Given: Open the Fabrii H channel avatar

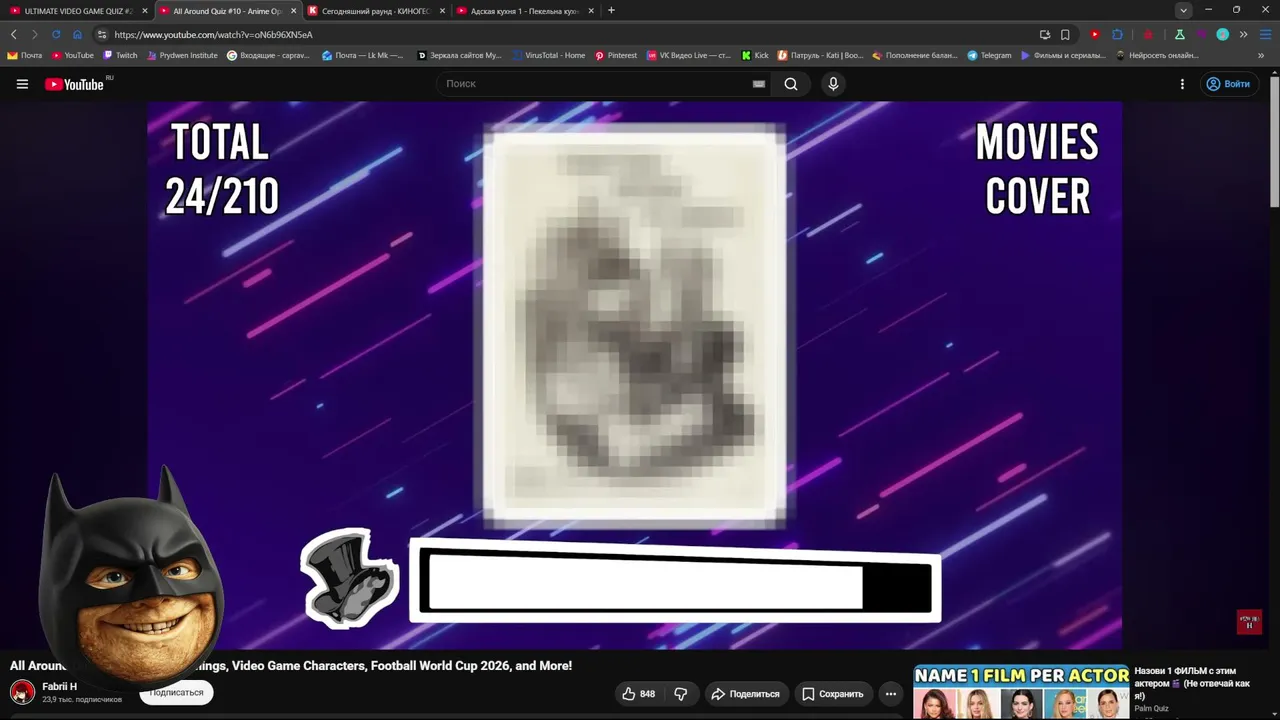Looking at the screenshot, I should 22,692.
